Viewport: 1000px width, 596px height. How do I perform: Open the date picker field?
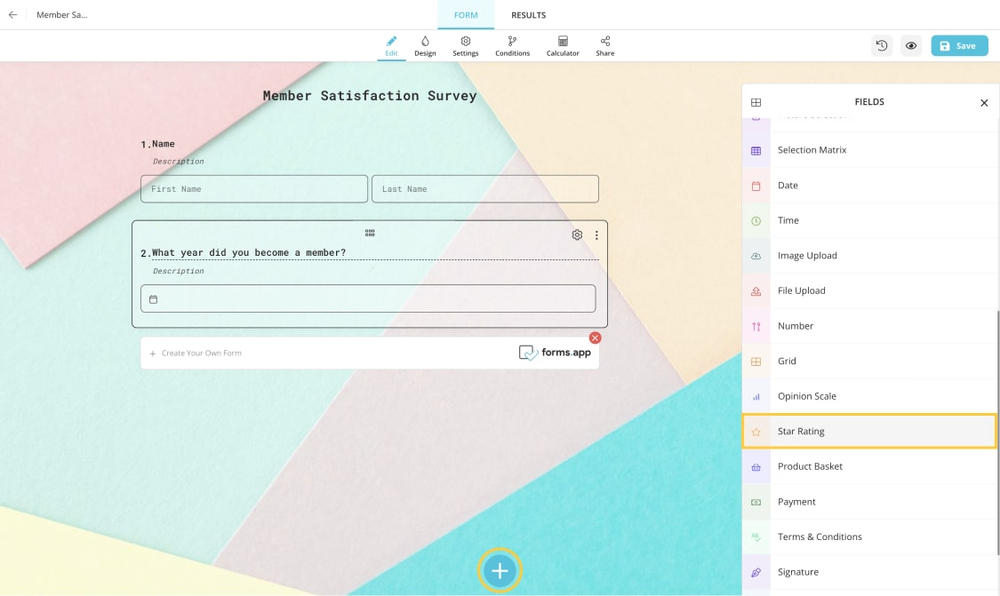coord(368,299)
